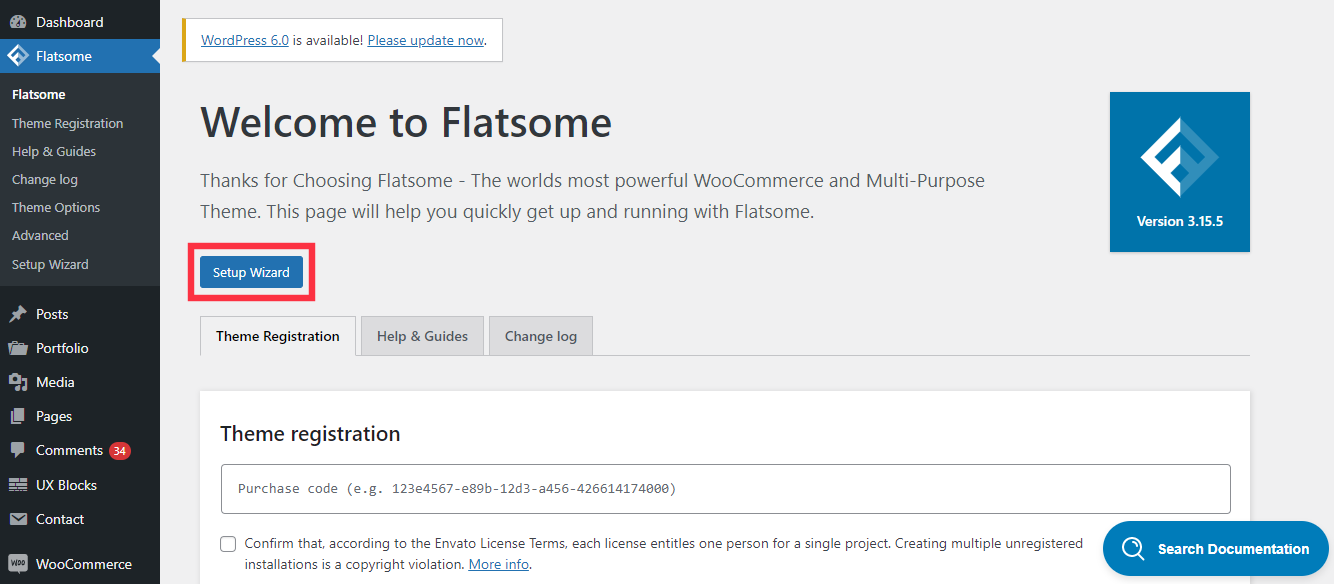Click the Flatsome logo version badge
The image size is (1334, 584).
point(1180,172)
